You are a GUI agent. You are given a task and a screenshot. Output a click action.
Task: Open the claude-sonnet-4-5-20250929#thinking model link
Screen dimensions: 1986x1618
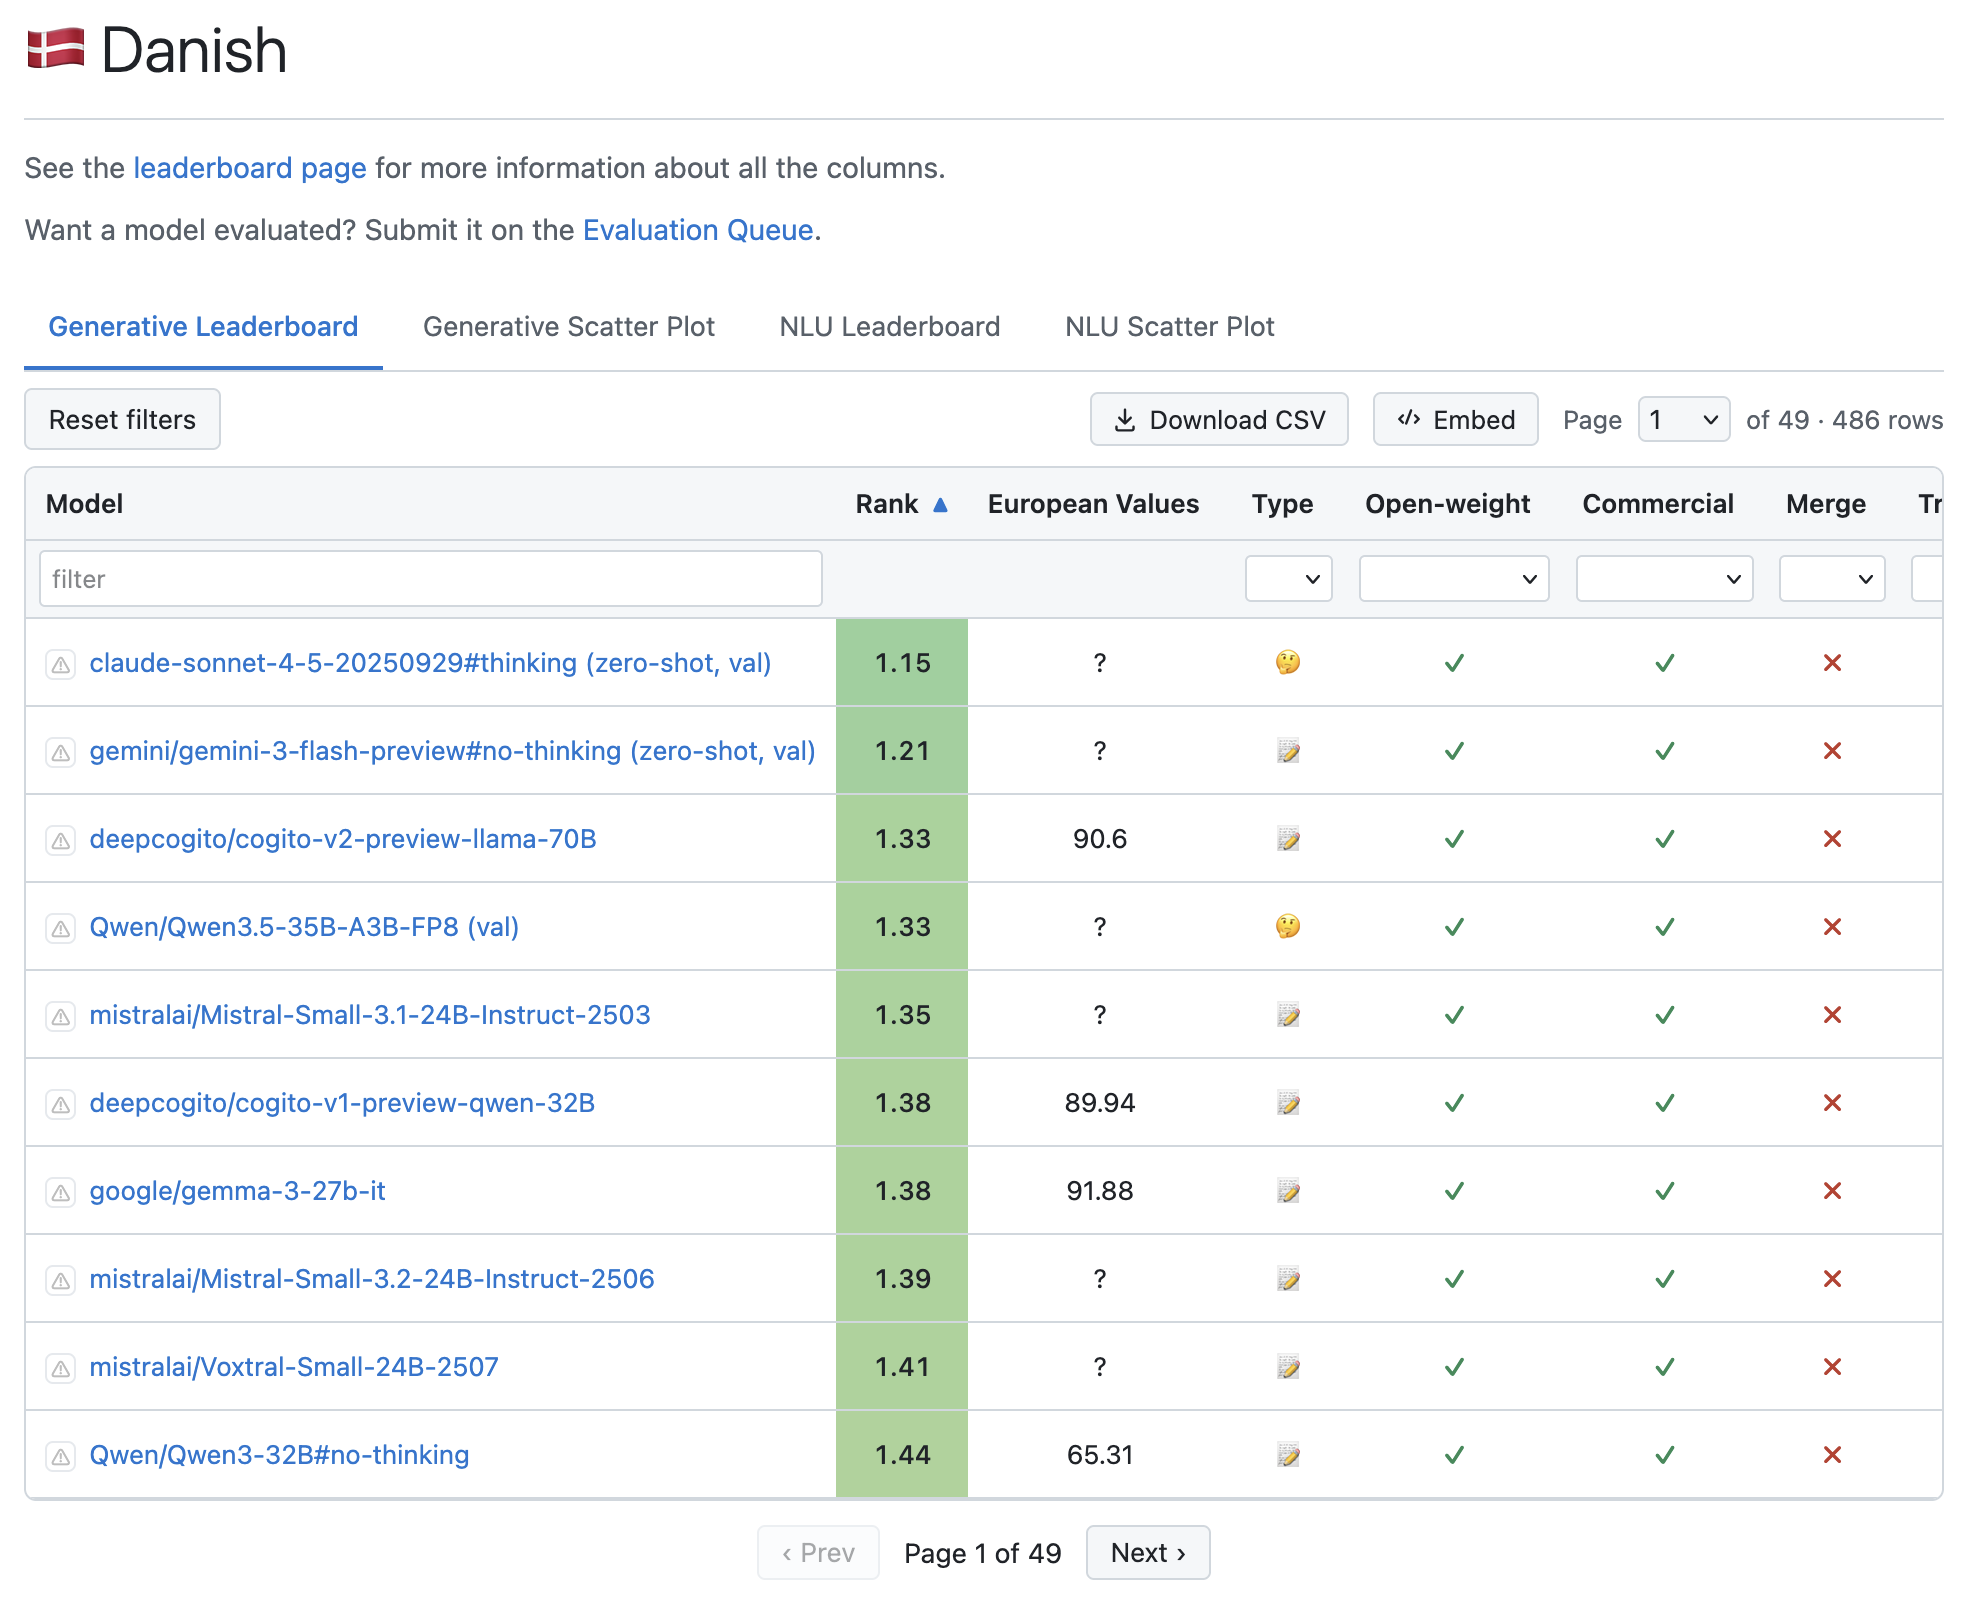click(x=430, y=663)
